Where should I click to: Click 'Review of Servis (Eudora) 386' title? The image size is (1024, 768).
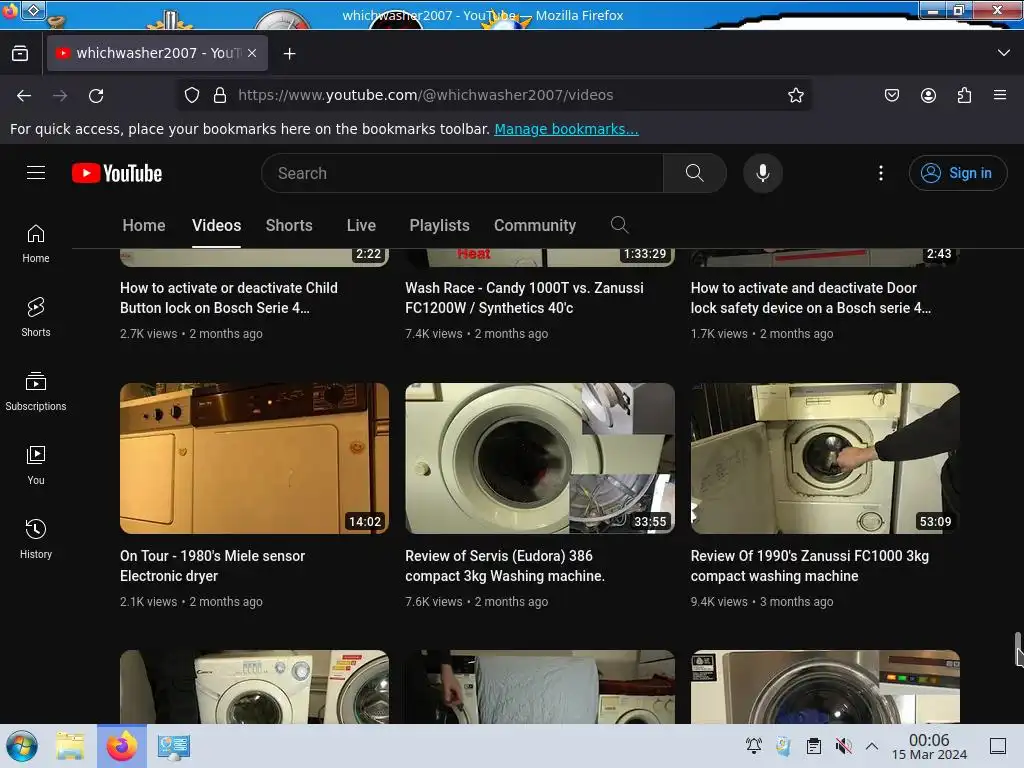pos(505,566)
